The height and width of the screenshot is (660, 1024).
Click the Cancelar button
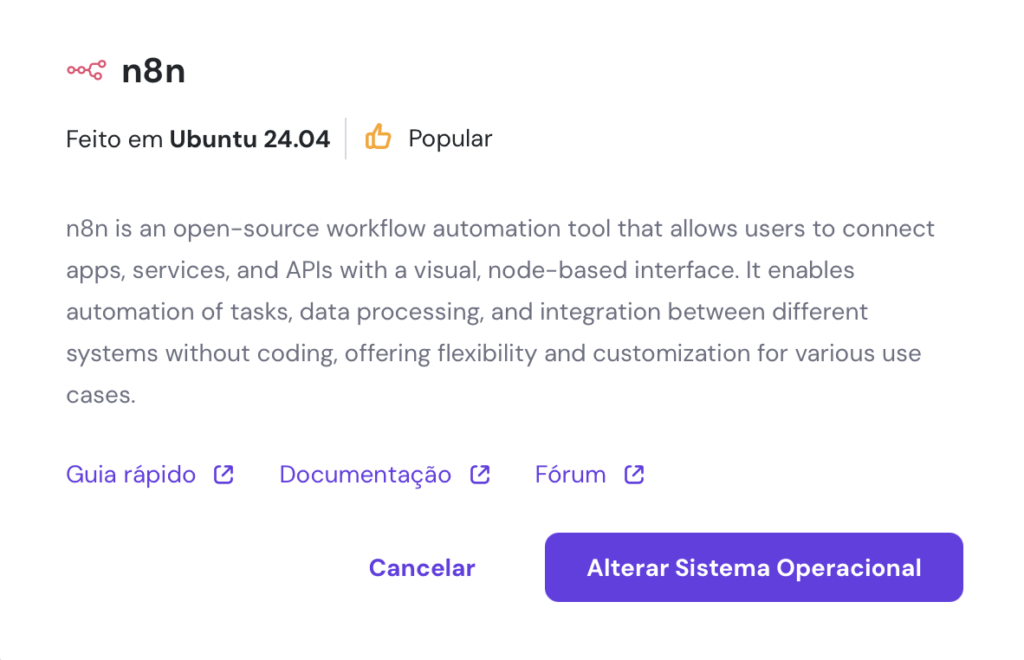click(x=422, y=567)
